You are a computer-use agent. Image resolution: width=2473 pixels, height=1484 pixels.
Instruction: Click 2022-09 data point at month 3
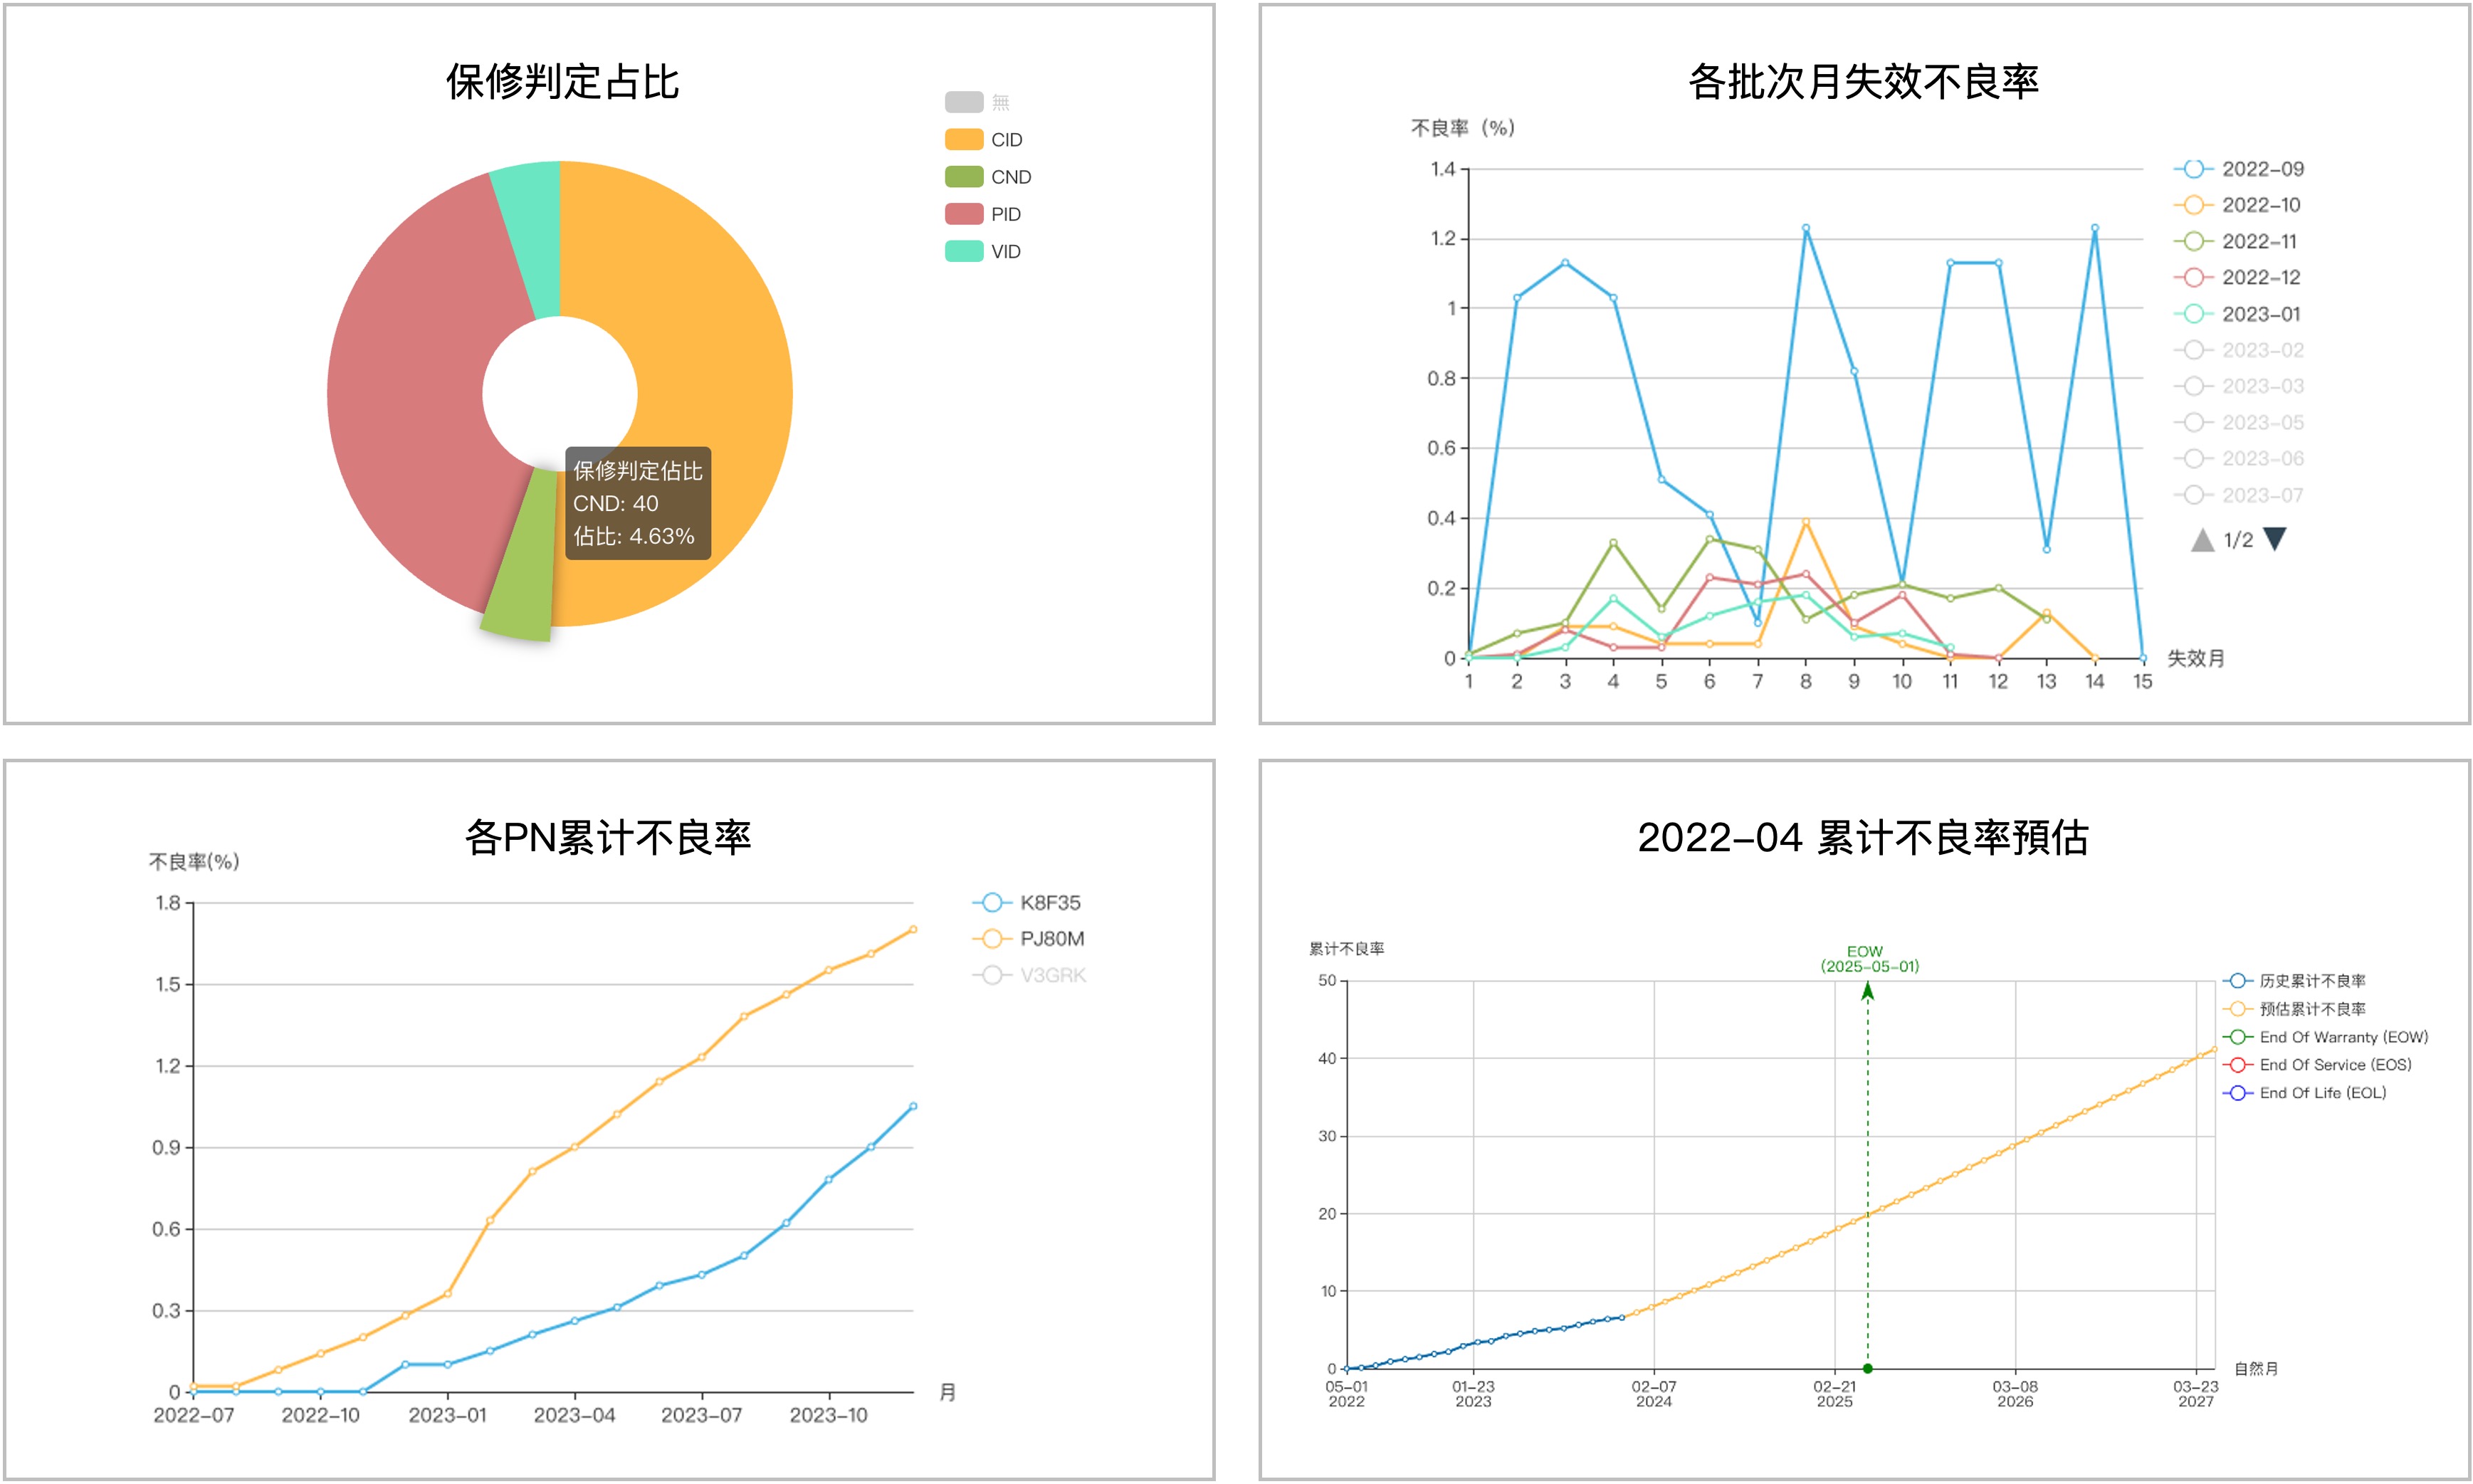click(x=1565, y=263)
